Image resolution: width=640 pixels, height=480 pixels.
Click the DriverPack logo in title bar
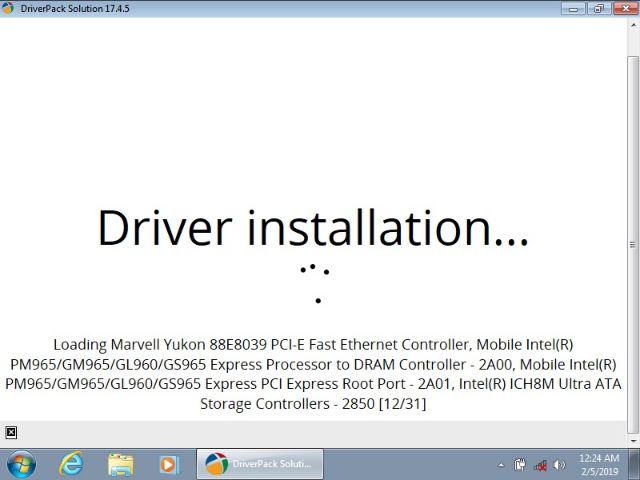tap(9, 8)
